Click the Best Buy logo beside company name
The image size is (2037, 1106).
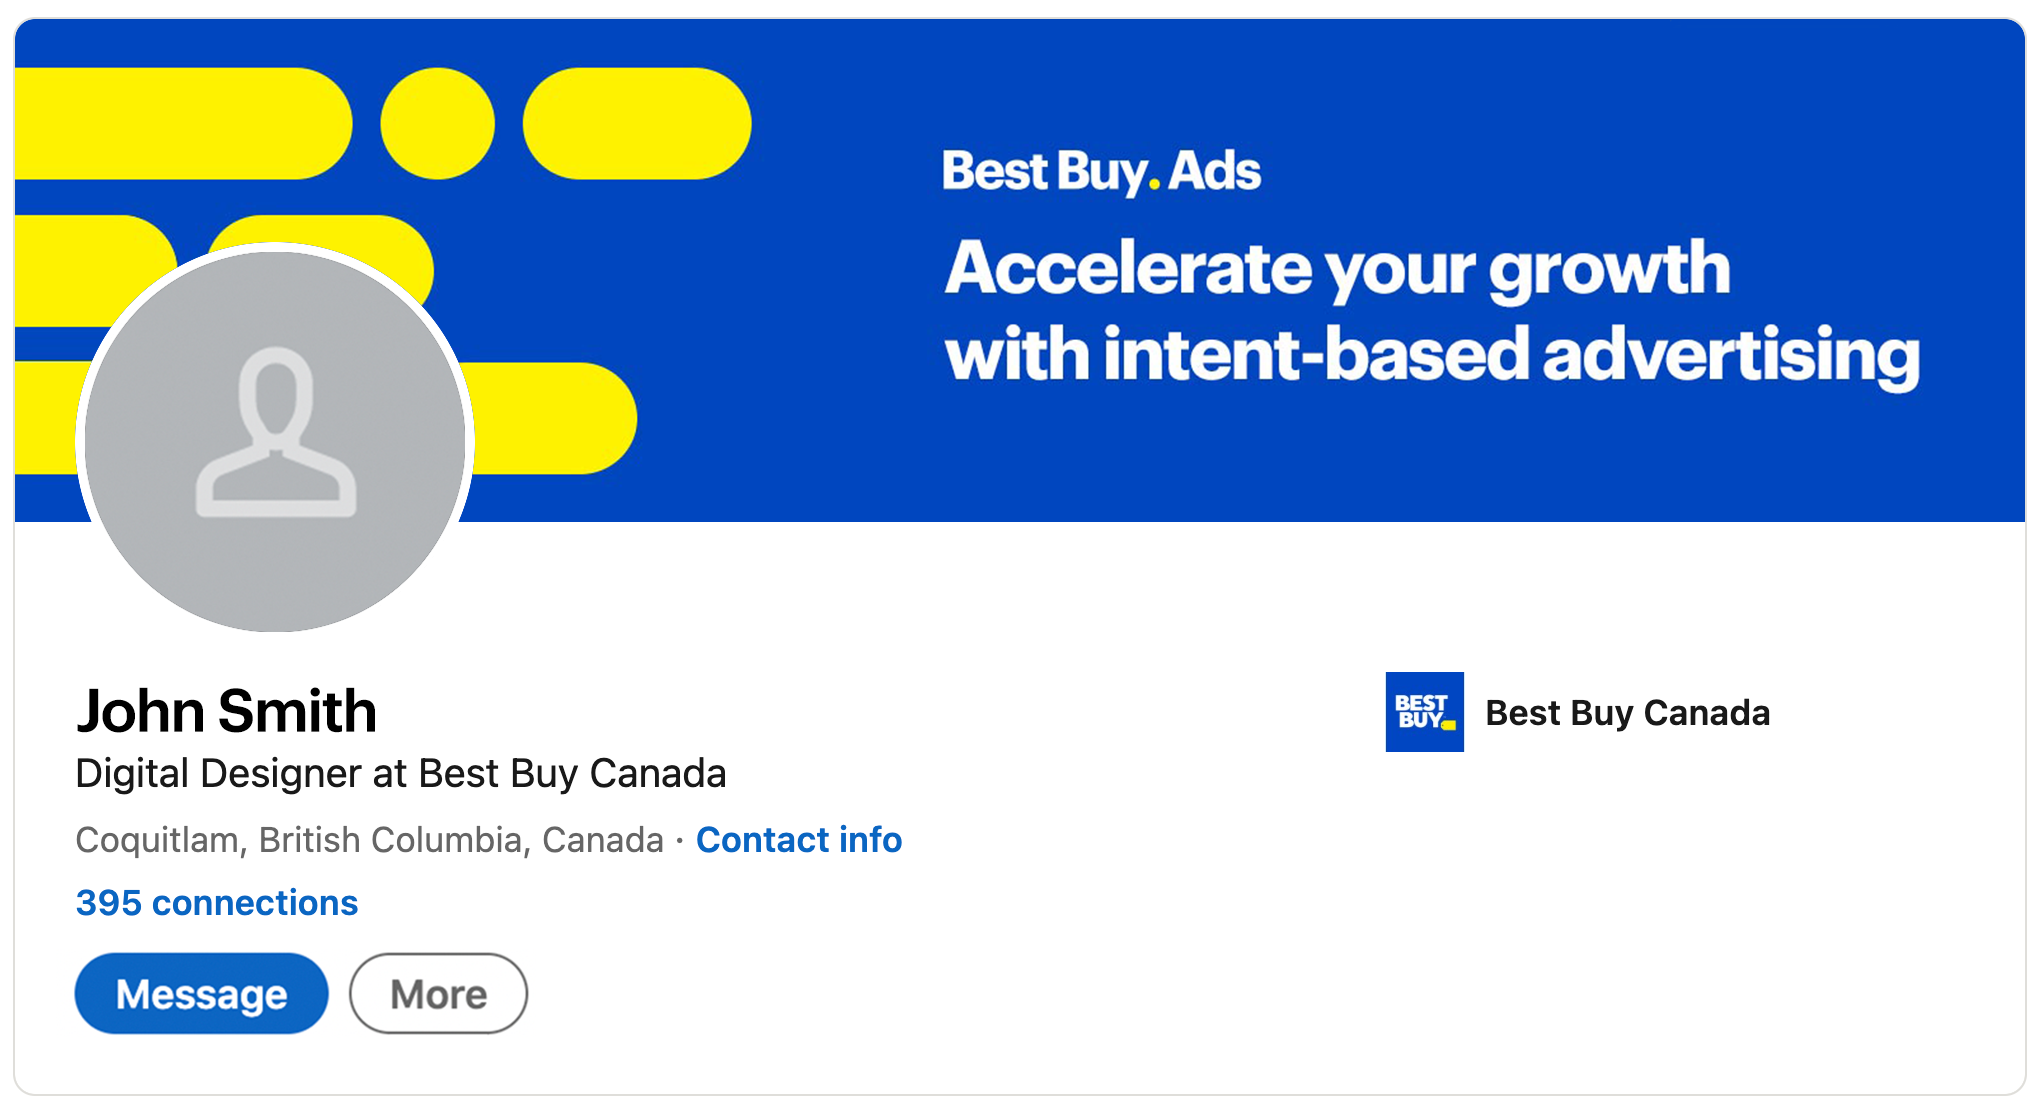(x=1423, y=712)
